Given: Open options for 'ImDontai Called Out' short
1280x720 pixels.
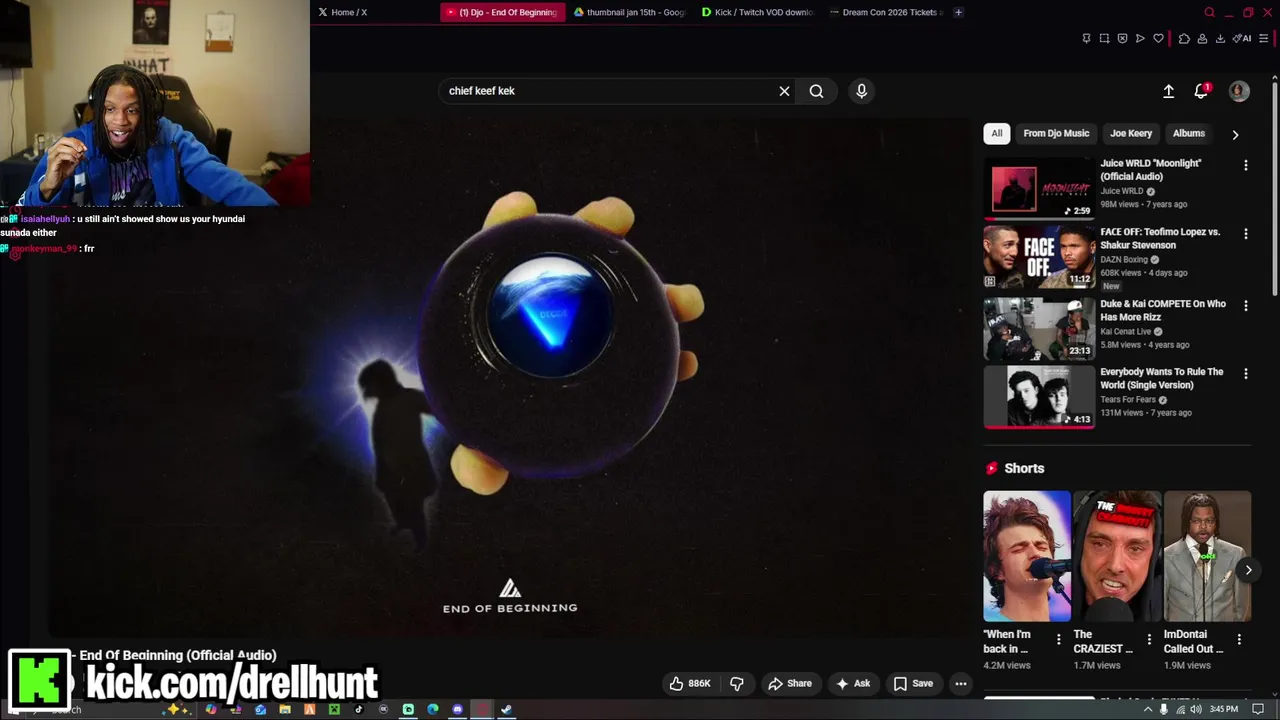Looking at the screenshot, I should (x=1239, y=640).
